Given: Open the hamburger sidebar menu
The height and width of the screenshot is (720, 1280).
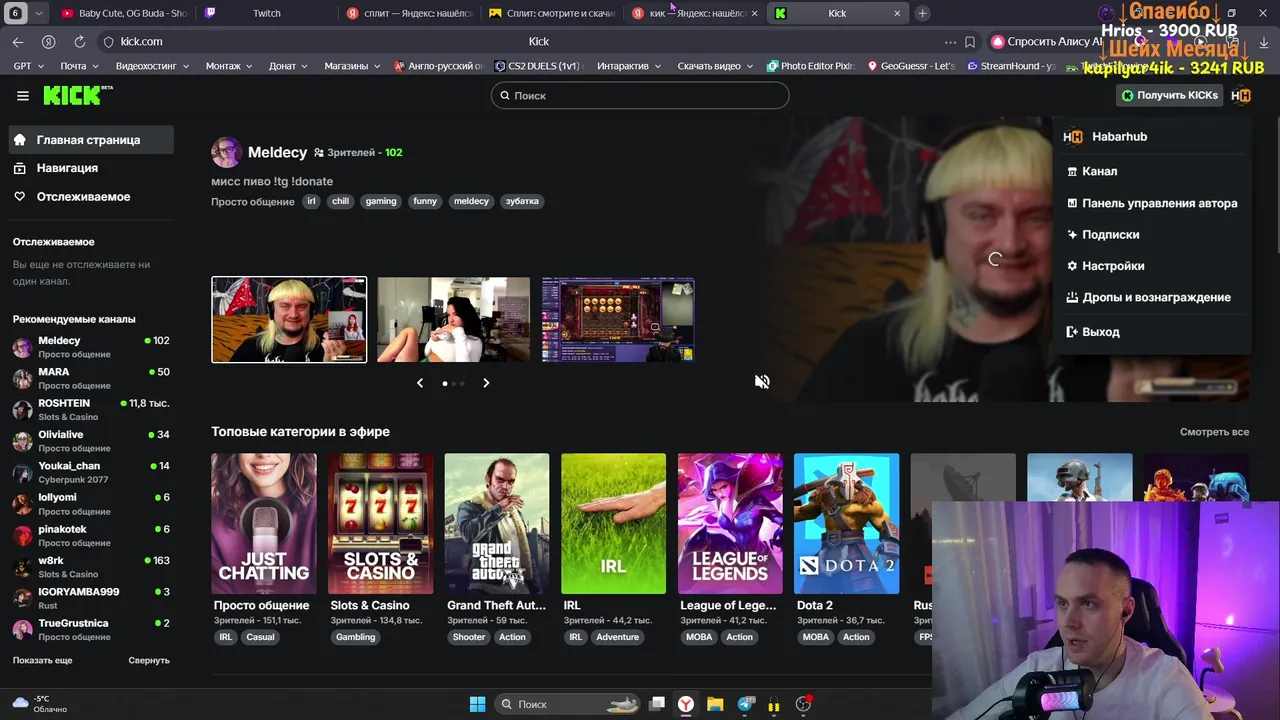Looking at the screenshot, I should pos(23,96).
